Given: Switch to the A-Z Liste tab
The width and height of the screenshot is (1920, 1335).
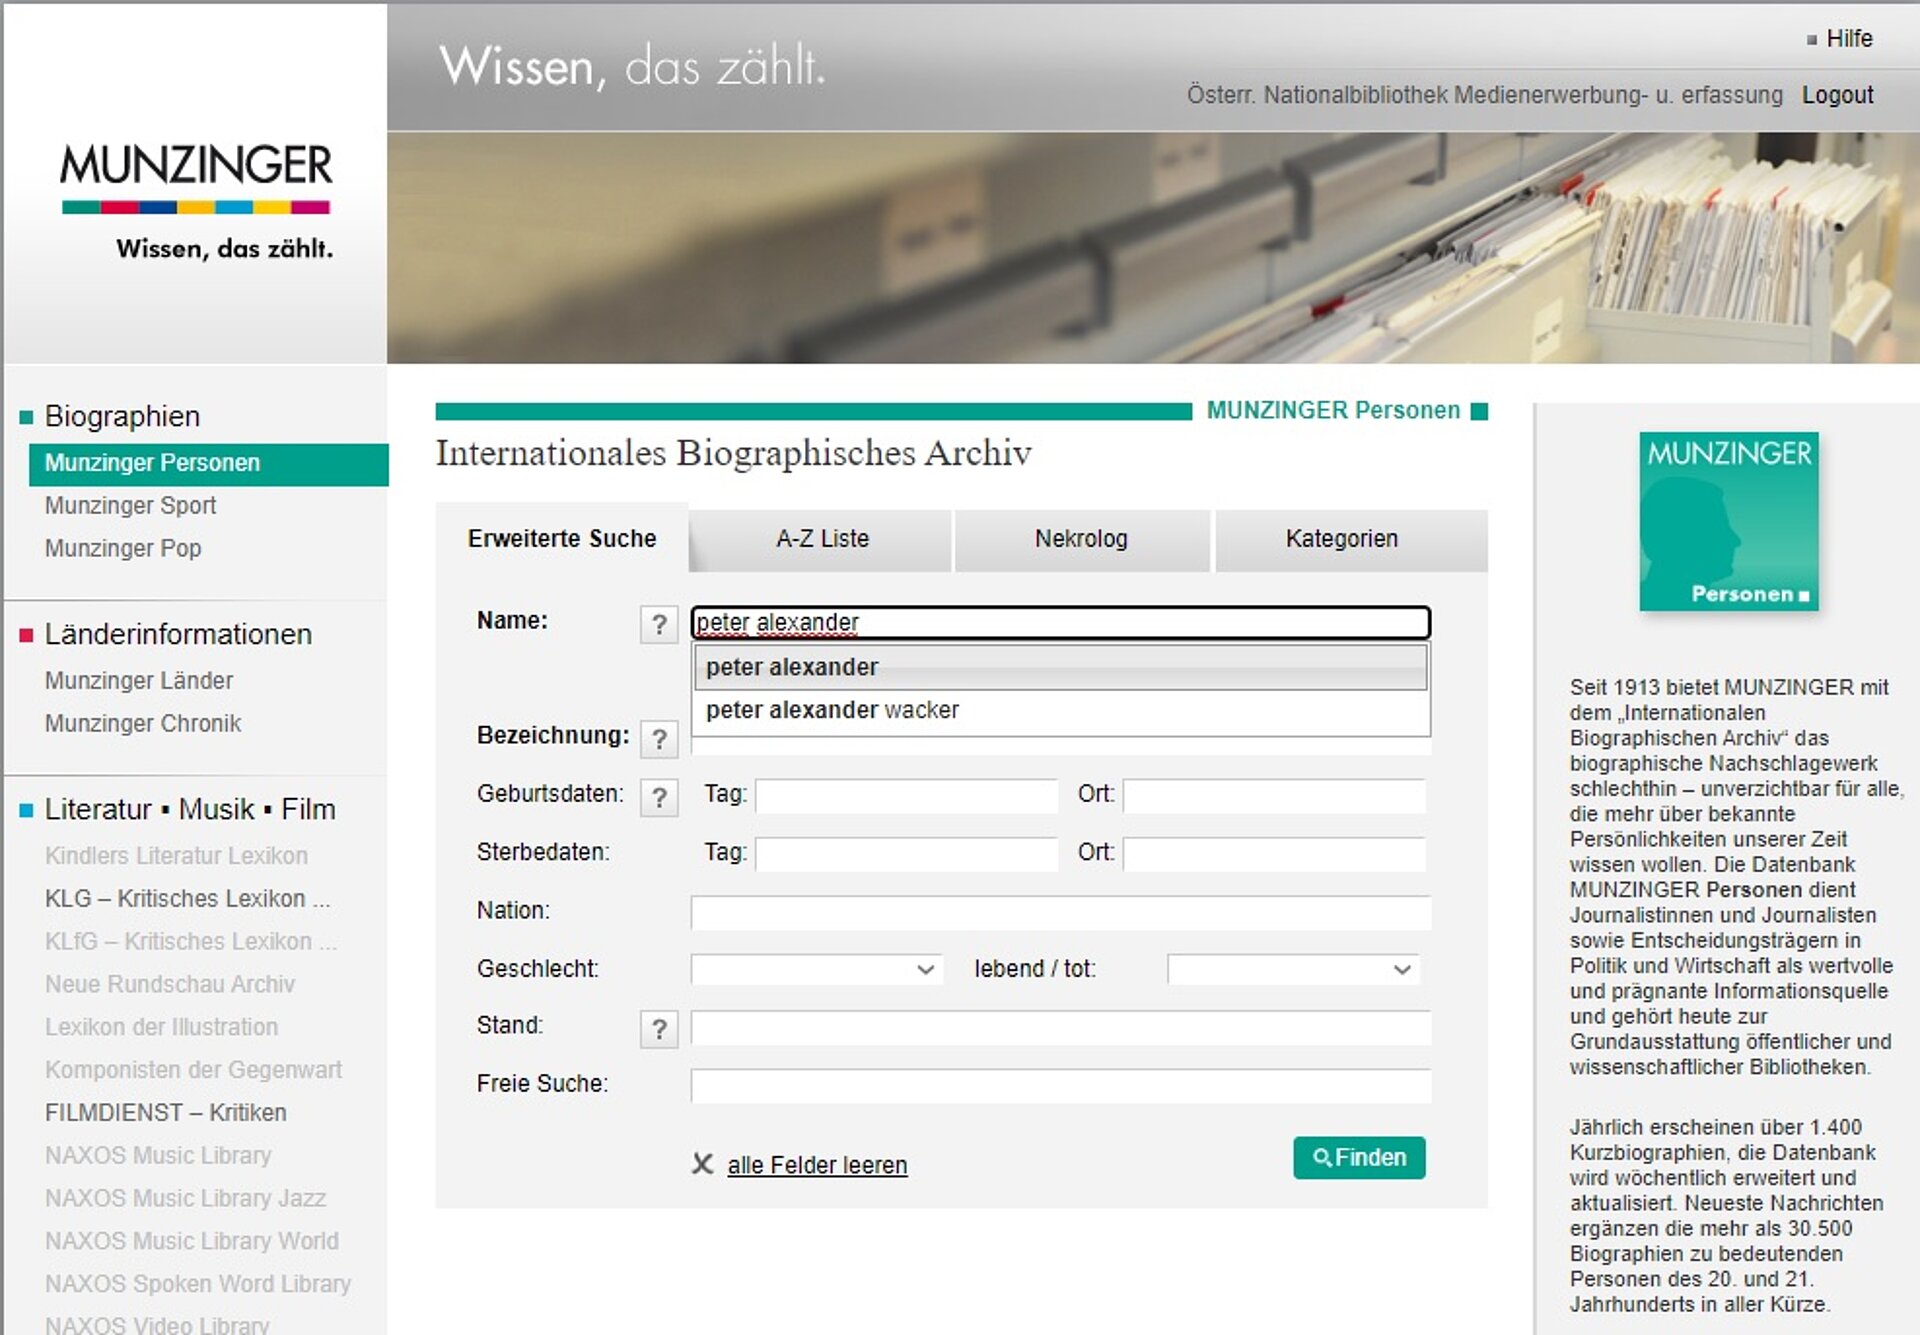Looking at the screenshot, I should [x=822, y=539].
